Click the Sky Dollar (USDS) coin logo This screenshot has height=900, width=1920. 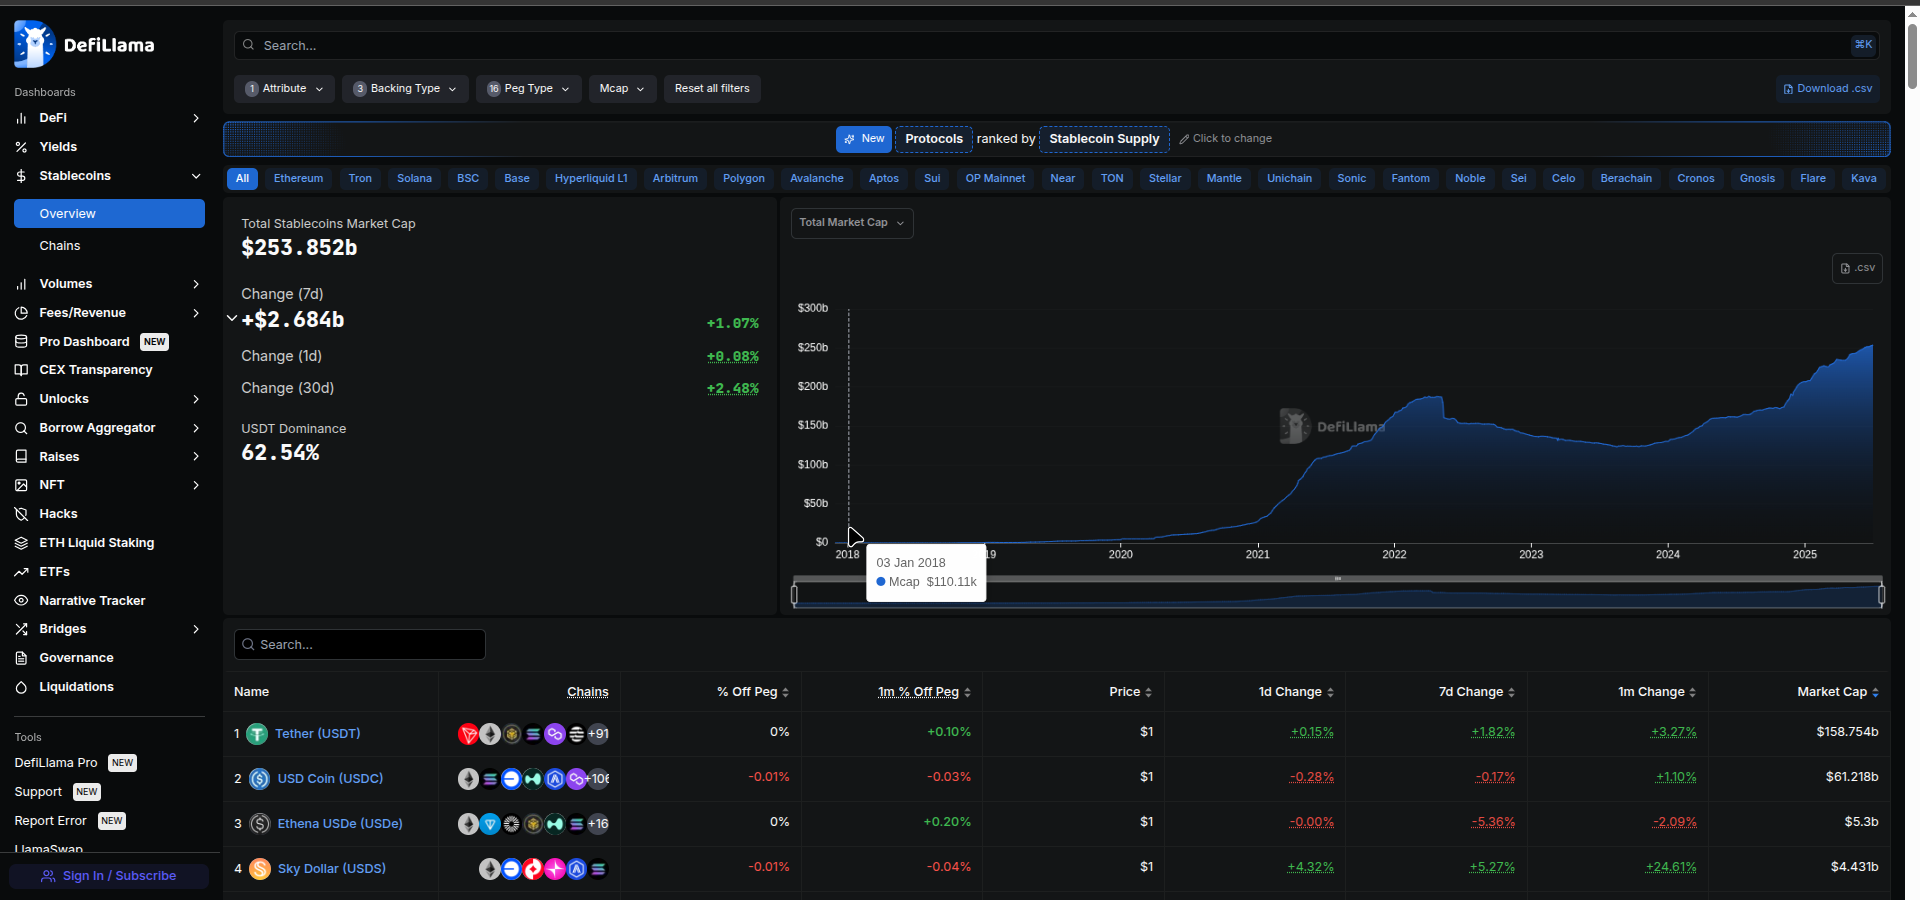pyautogui.click(x=260, y=869)
